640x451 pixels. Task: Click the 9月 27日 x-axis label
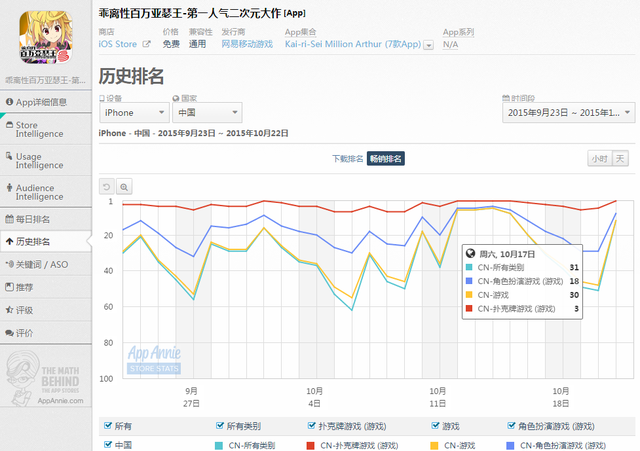(191, 397)
